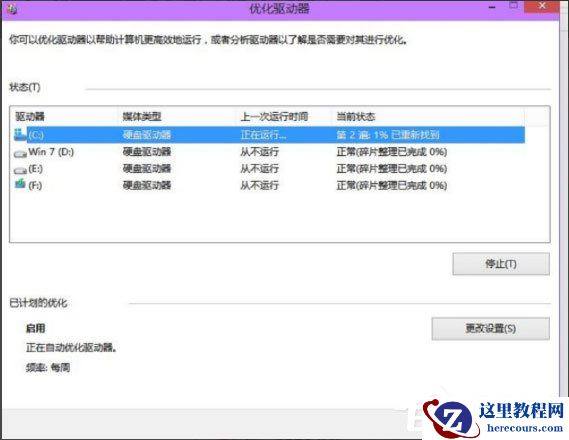The width and height of the screenshot is (569, 440).
Task: Click the 启用 enabled status text
Action: [36, 328]
